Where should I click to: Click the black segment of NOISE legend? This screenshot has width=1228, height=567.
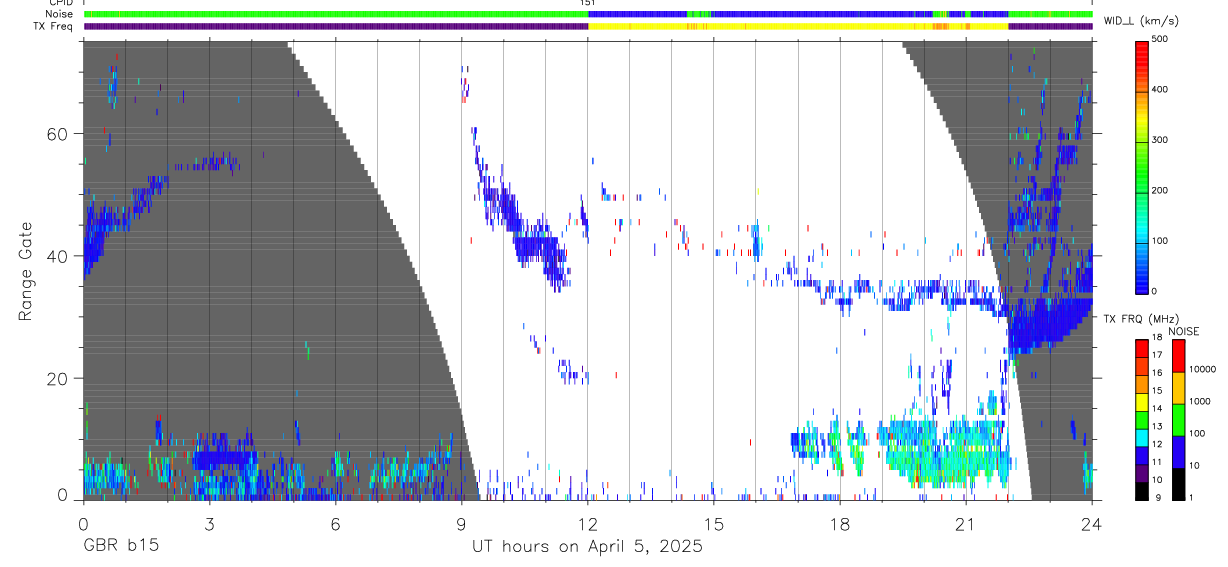click(x=1179, y=483)
